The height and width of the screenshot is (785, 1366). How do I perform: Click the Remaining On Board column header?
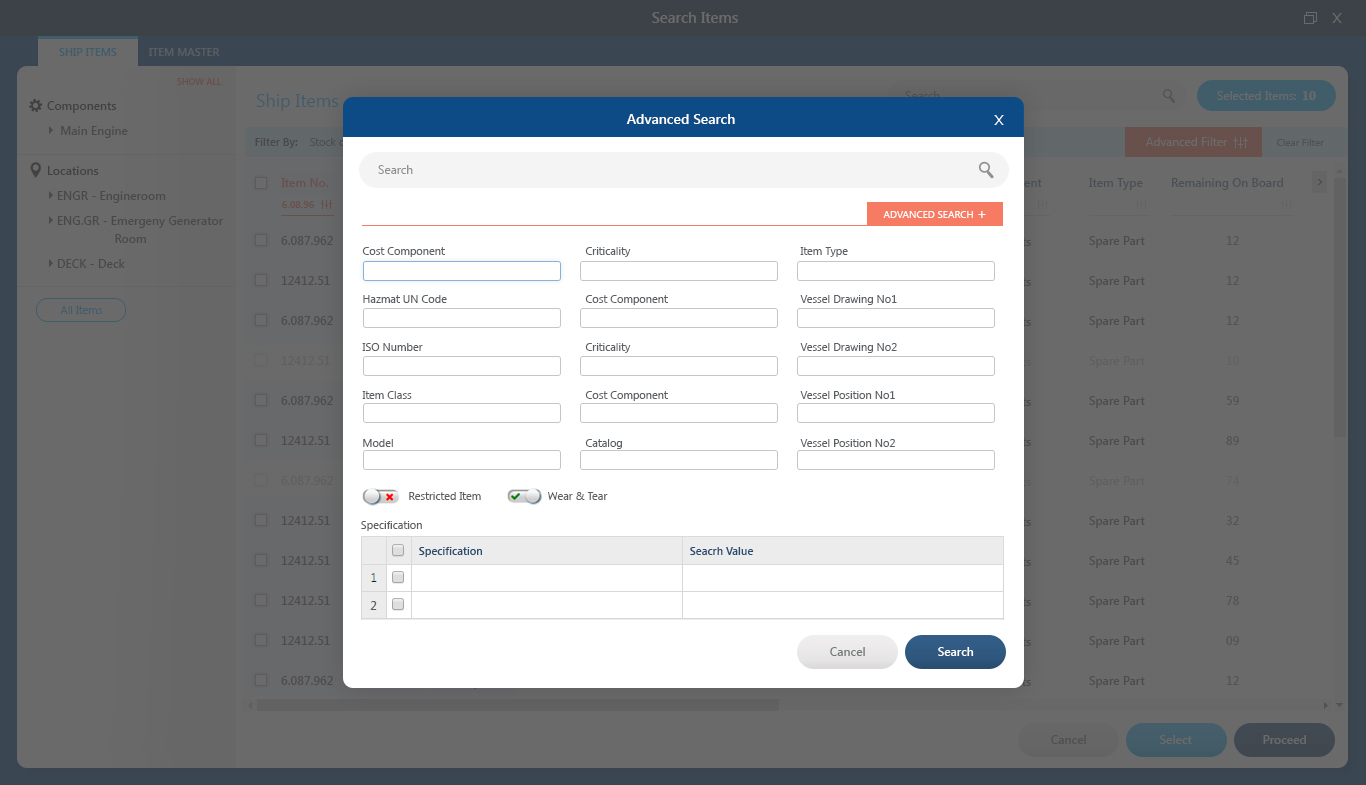[x=1227, y=183]
